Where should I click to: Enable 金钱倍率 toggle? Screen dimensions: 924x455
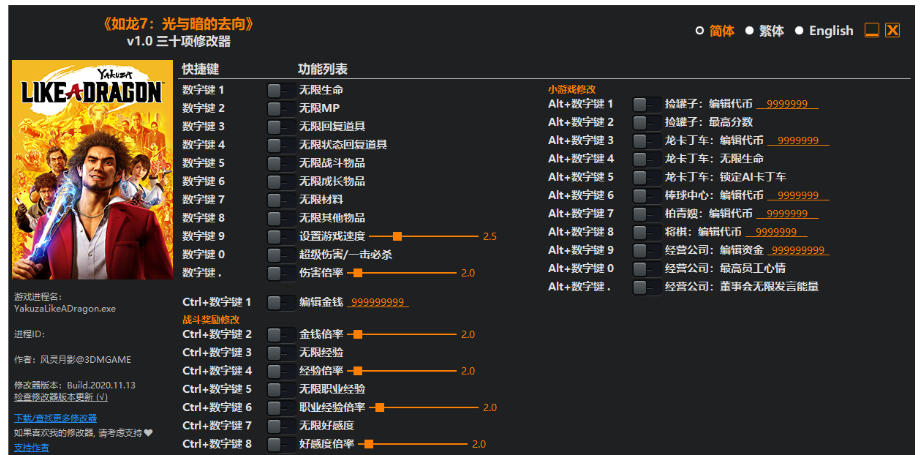(280, 334)
